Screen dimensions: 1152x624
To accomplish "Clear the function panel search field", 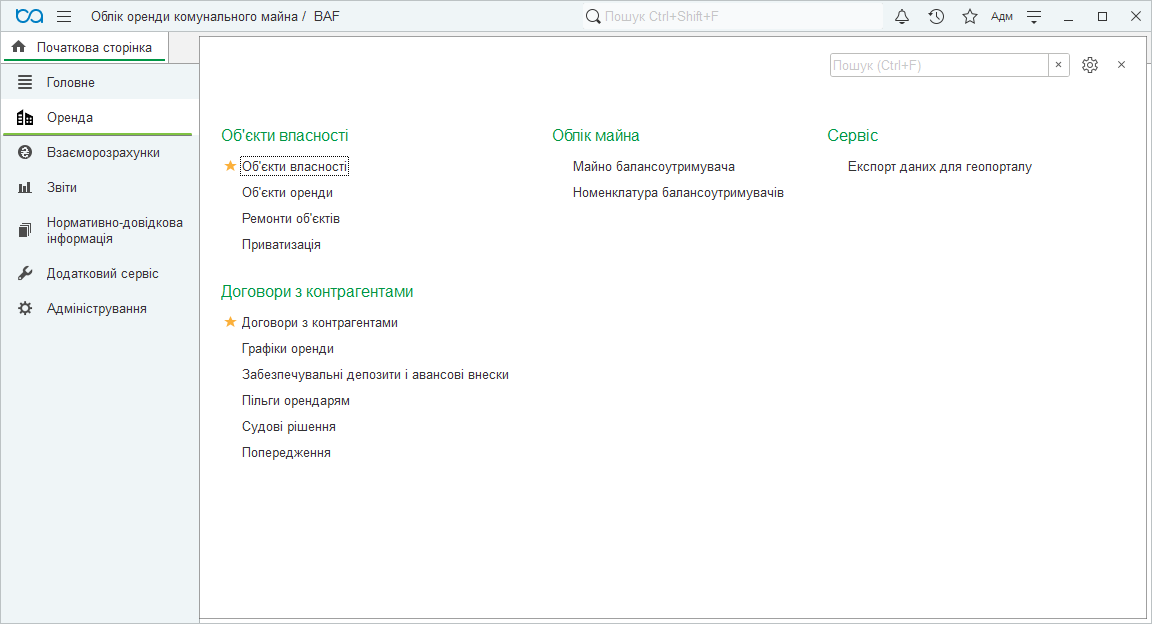I will tap(1058, 64).
